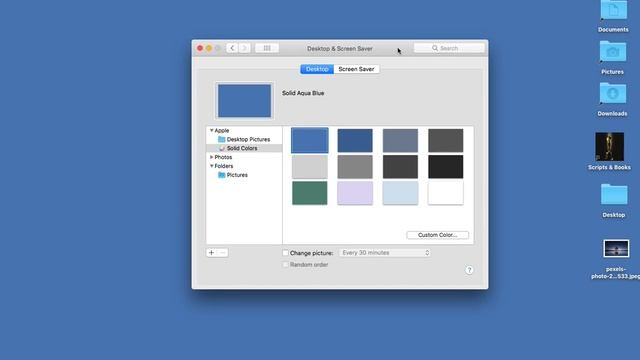The height and width of the screenshot is (360, 640).
Task: Open the Scripts & Books desktop item
Action: pyautogui.click(x=609, y=147)
